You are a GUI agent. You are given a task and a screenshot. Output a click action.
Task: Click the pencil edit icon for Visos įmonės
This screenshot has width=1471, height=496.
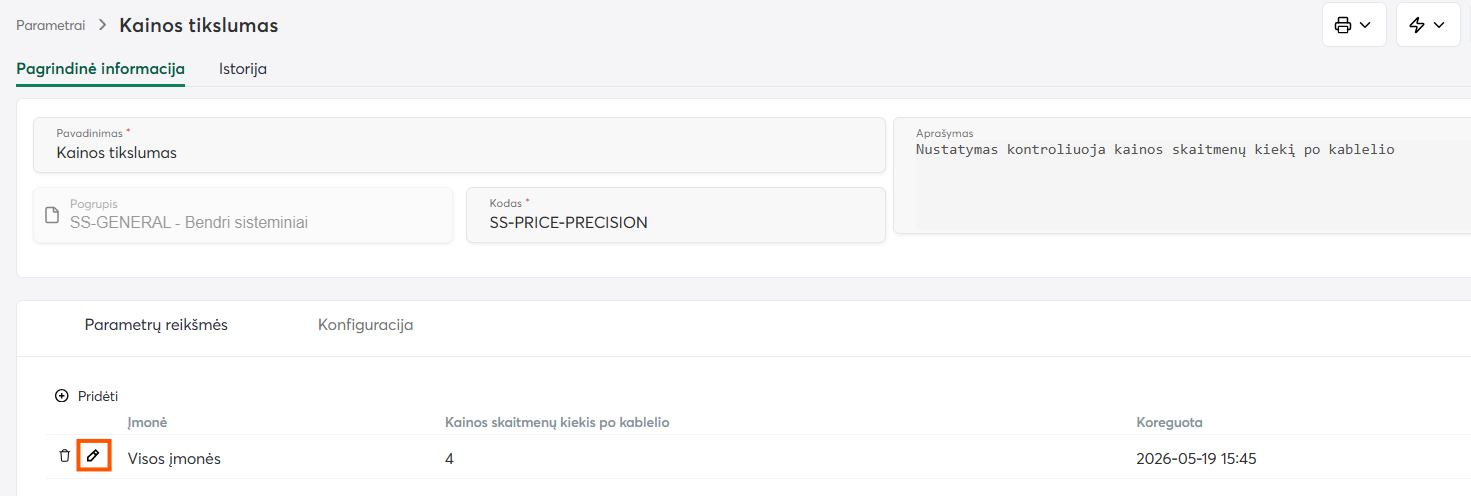(x=93, y=456)
